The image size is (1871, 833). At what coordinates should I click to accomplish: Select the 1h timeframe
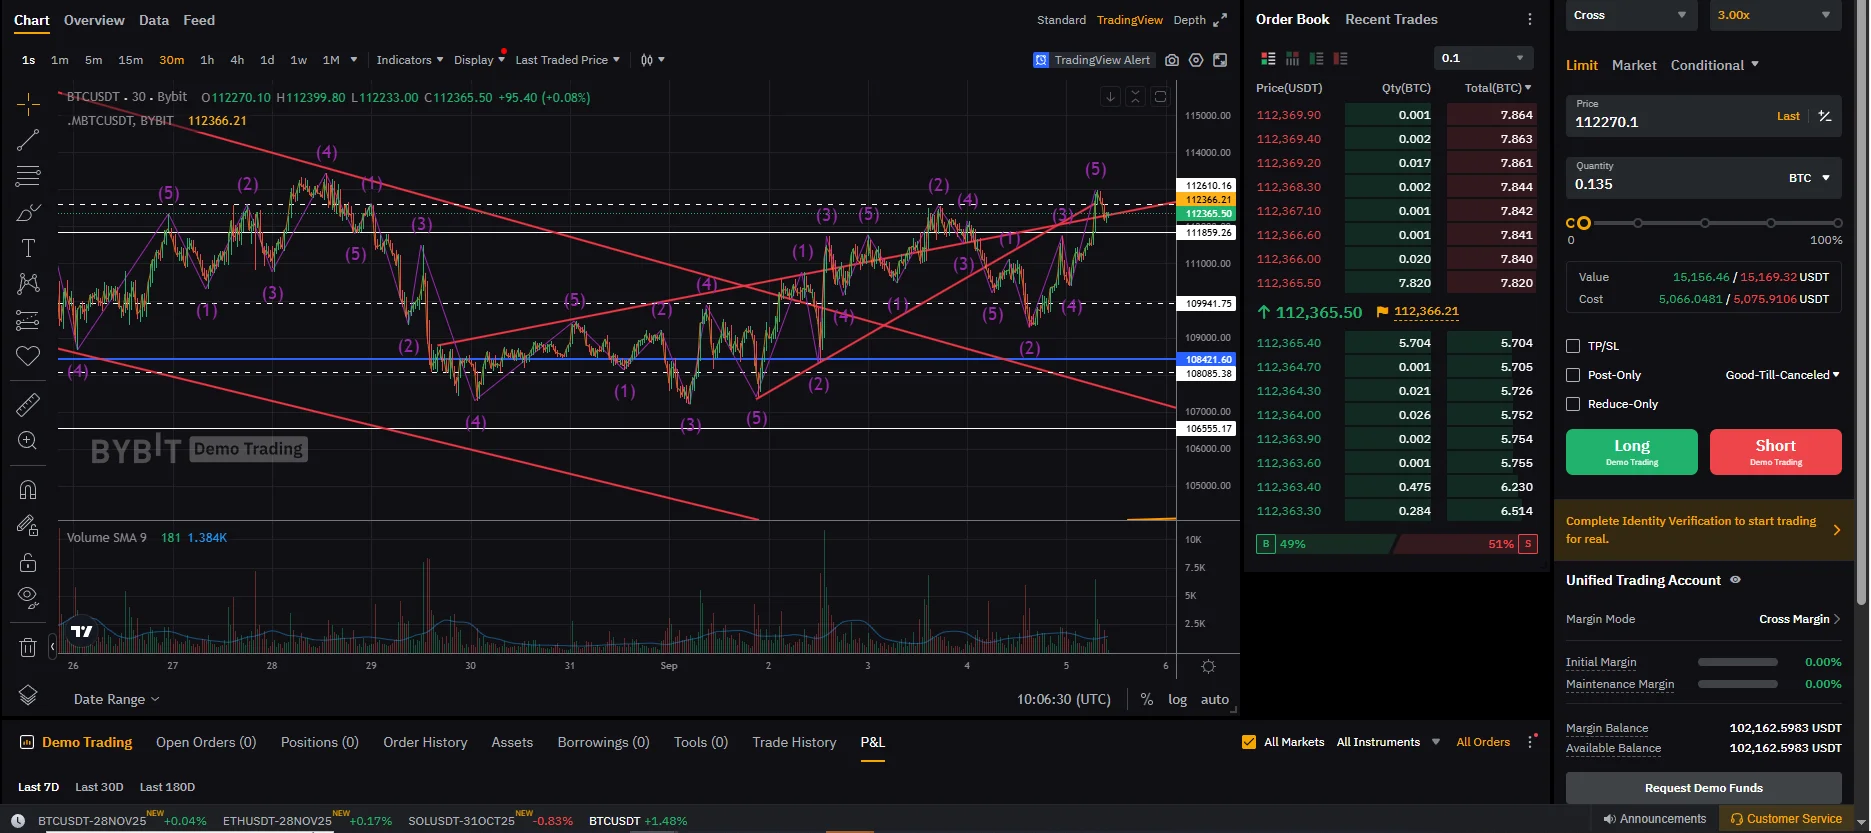pyautogui.click(x=207, y=60)
